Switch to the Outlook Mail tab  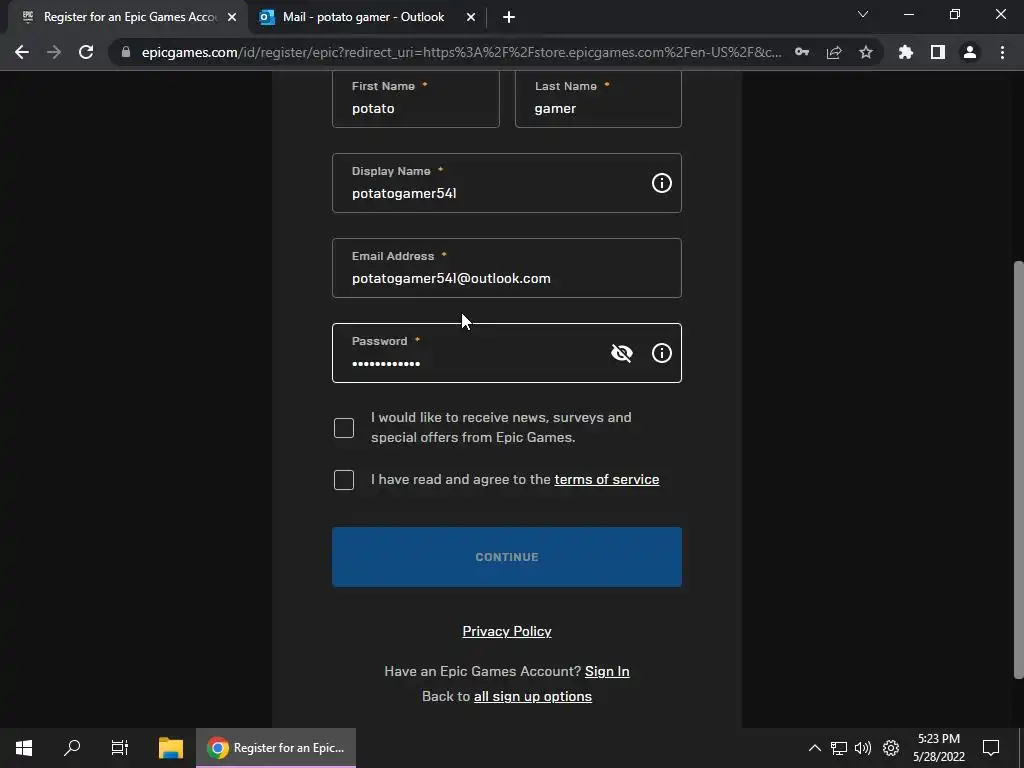pos(363,17)
